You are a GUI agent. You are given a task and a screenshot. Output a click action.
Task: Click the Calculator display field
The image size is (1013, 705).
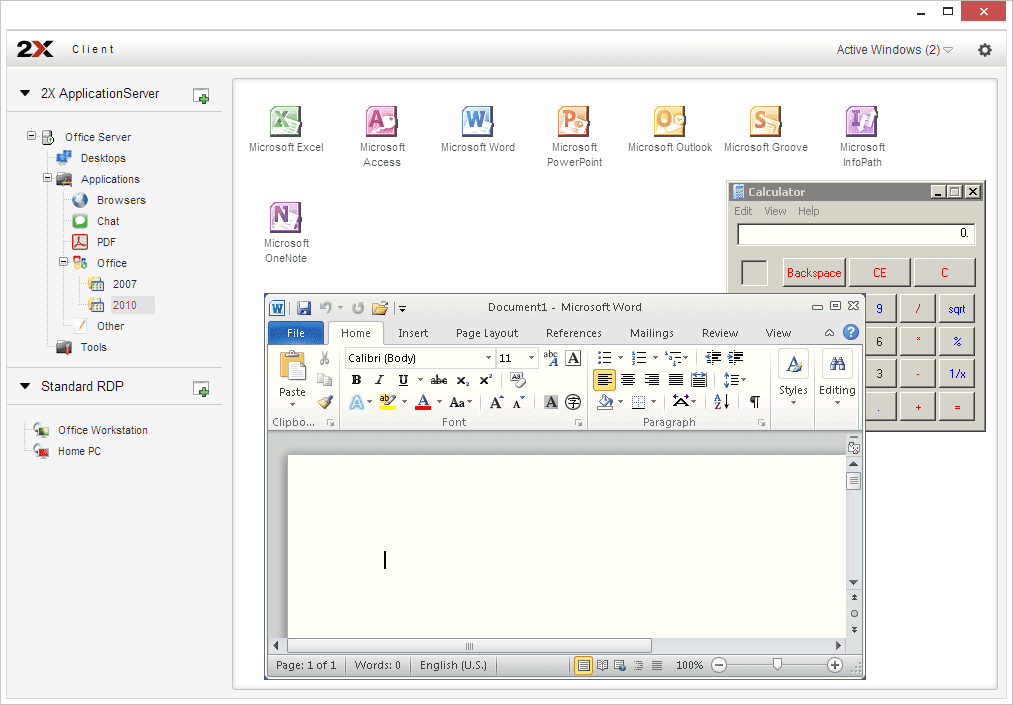point(856,233)
